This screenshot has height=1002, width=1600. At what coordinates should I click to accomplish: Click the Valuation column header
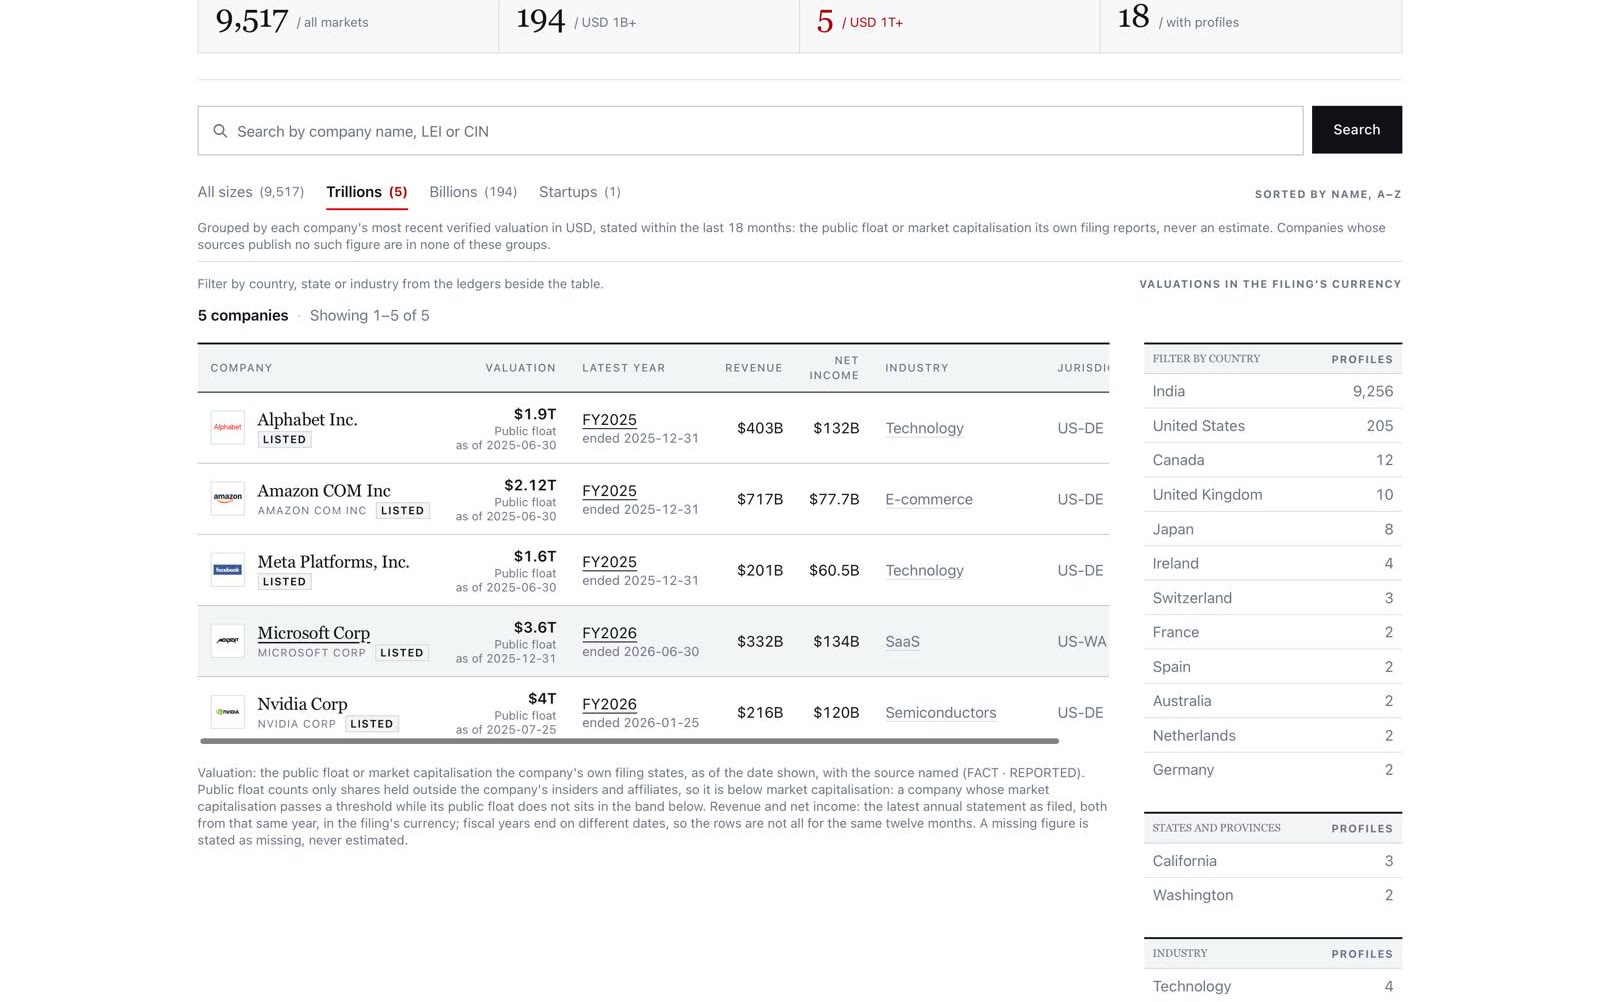(520, 368)
